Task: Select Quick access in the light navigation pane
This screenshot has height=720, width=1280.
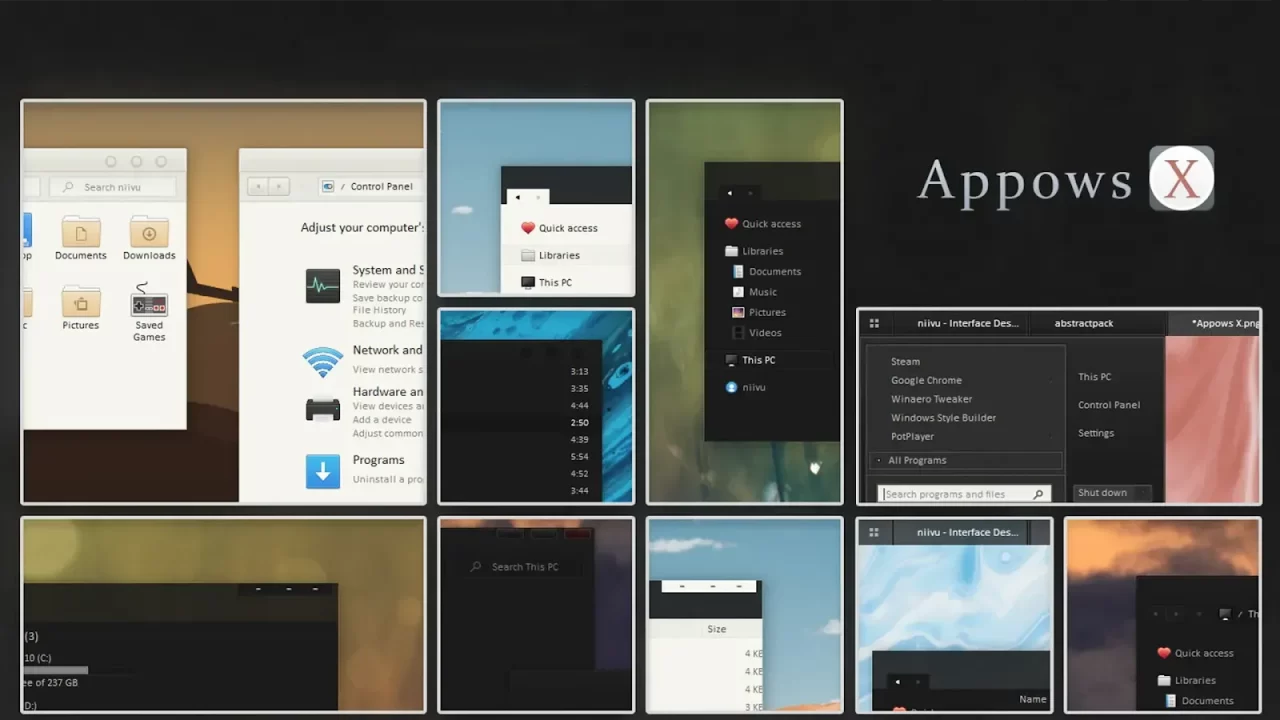Action: [x=559, y=228]
